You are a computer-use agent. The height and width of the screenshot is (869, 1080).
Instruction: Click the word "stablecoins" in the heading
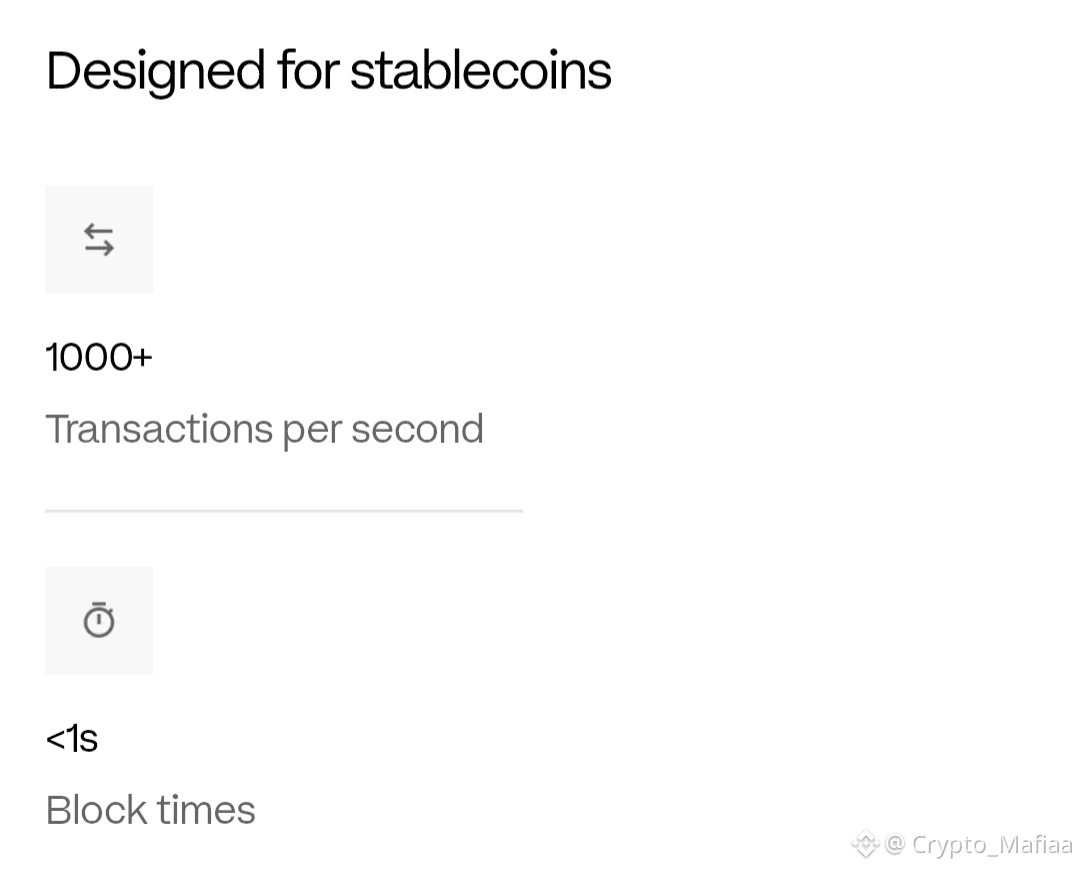click(480, 71)
